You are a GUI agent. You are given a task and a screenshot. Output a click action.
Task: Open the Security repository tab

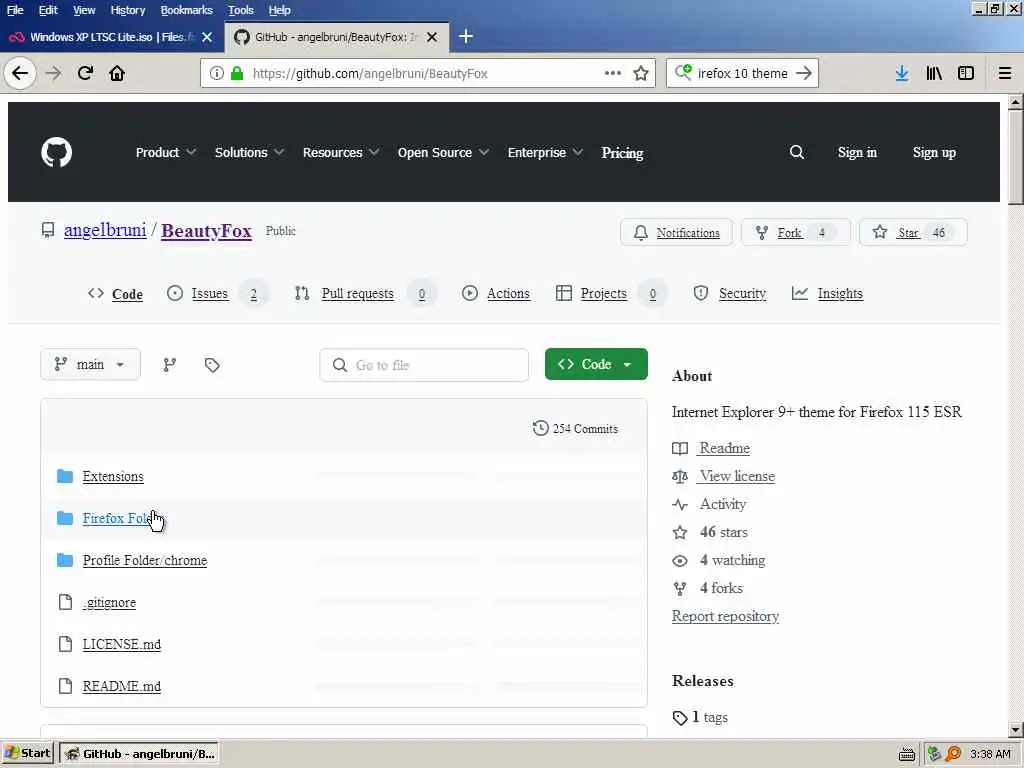click(x=729, y=293)
